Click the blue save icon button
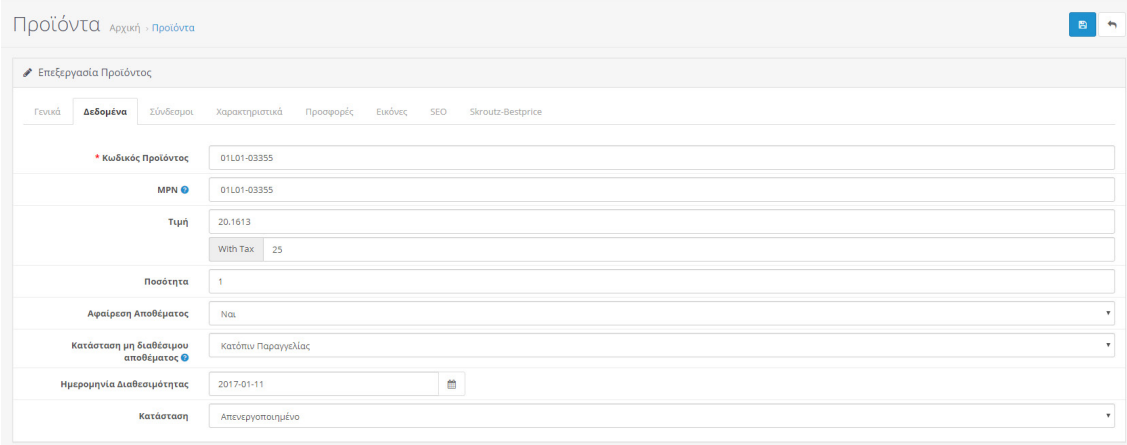1127x445 pixels. click(1082, 25)
